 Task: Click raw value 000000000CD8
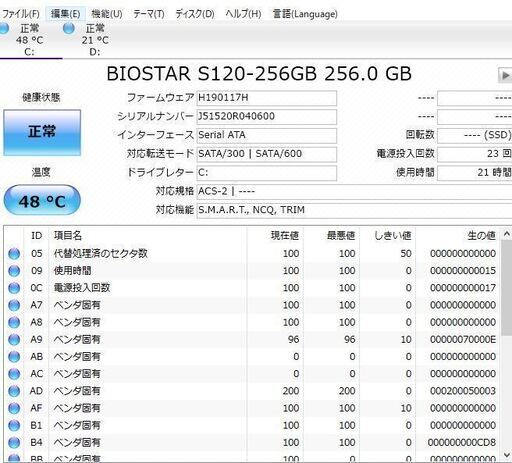[x=462, y=443]
